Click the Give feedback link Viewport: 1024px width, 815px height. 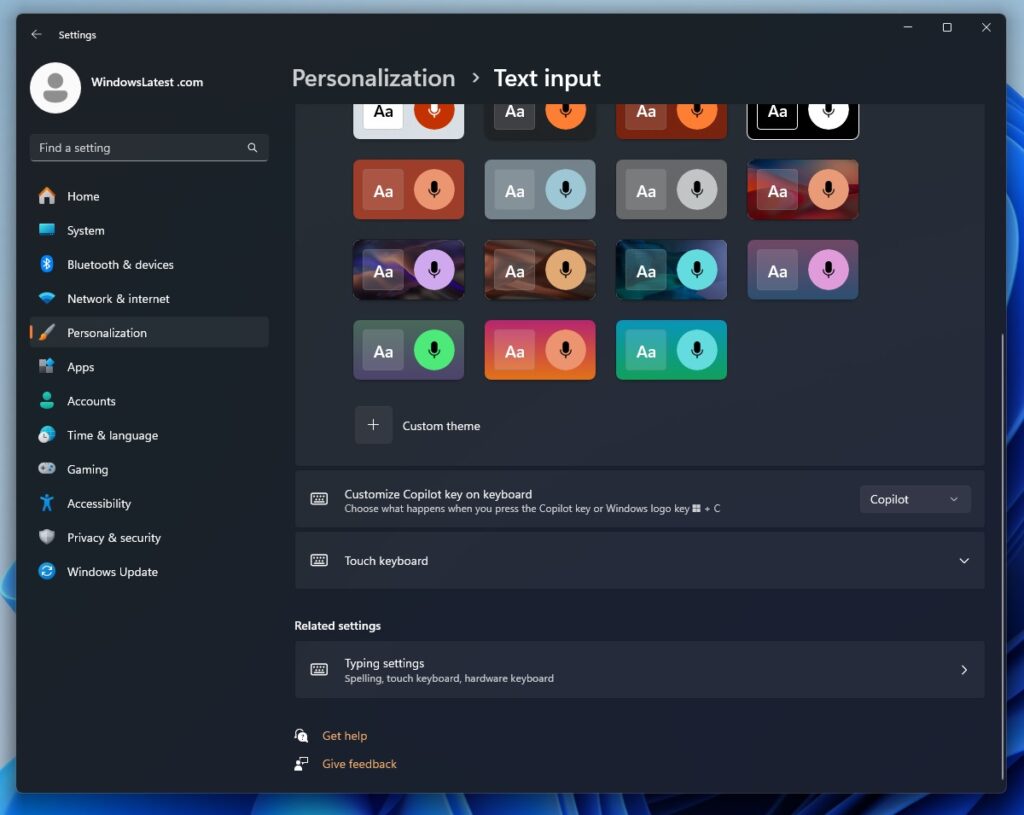(359, 764)
